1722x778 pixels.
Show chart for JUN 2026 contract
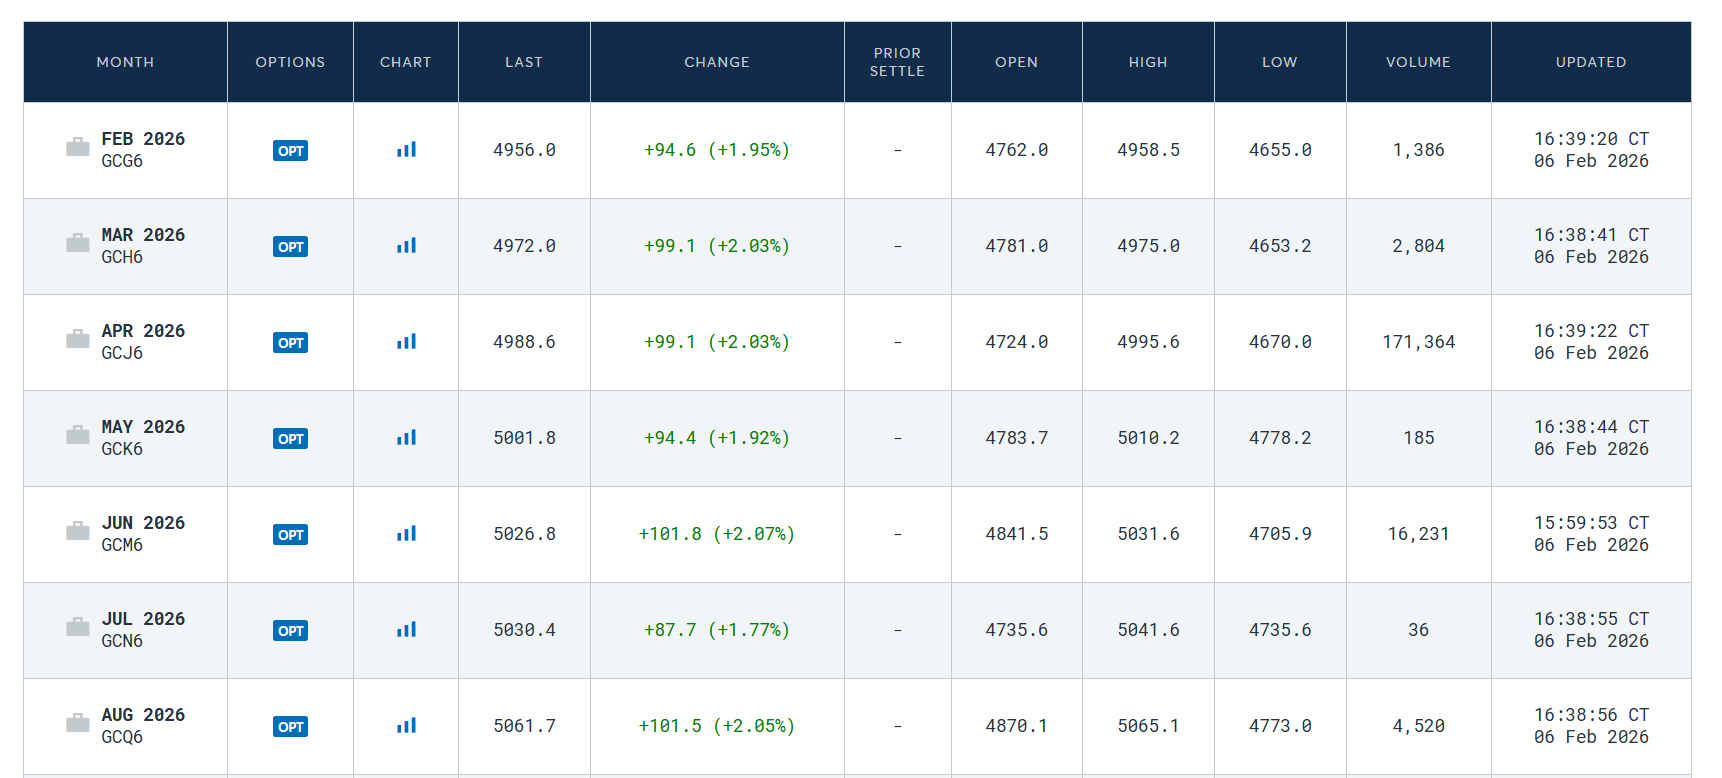click(406, 534)
